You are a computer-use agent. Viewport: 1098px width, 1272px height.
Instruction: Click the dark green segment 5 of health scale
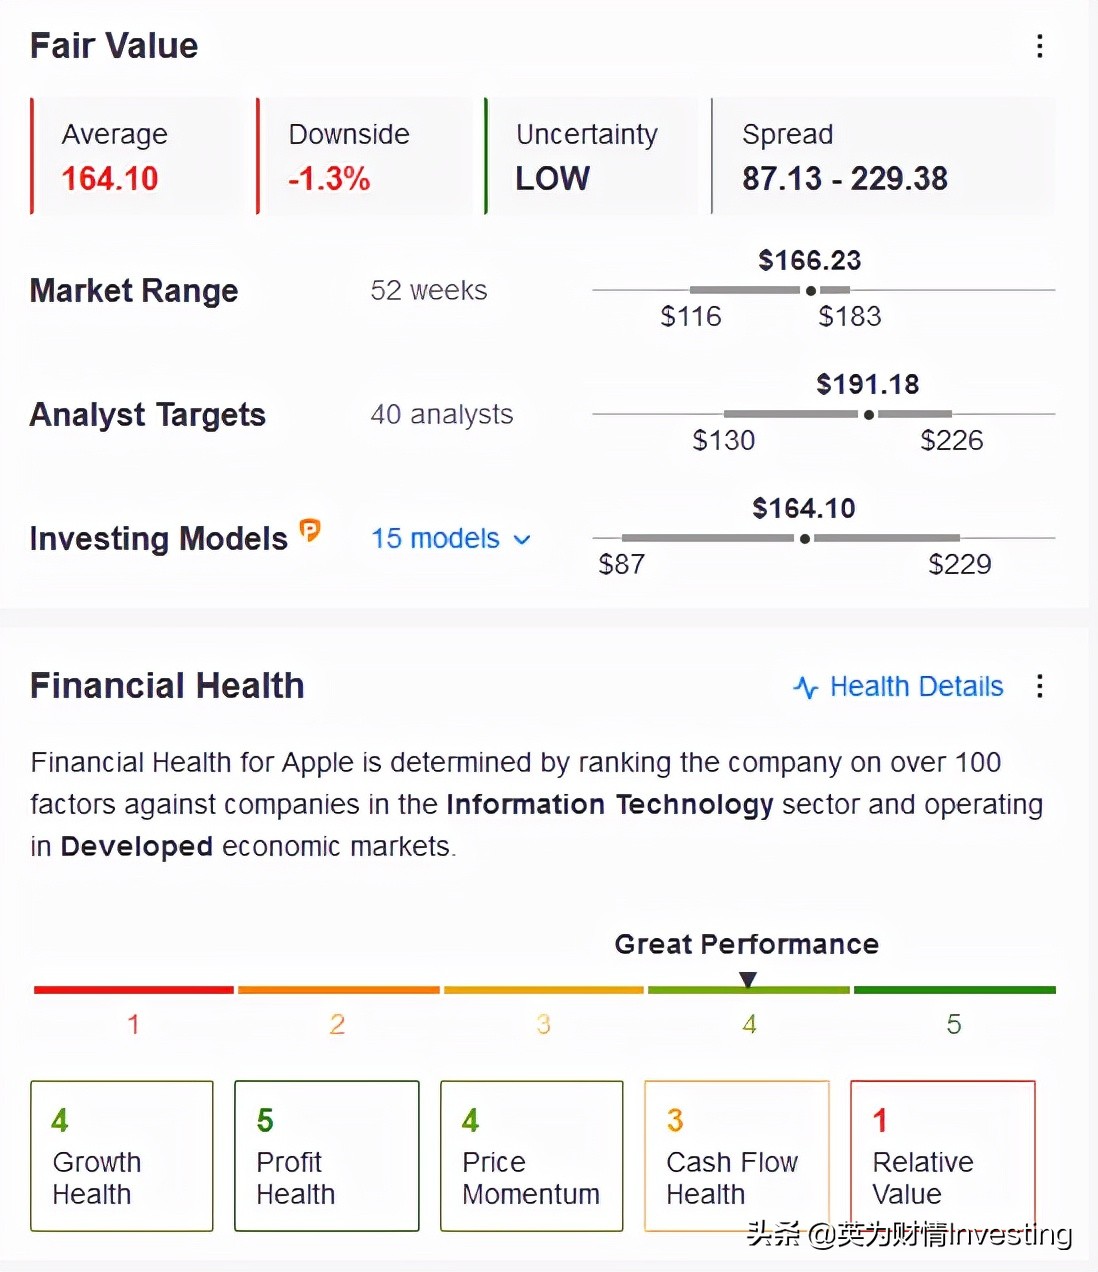click(x=955, y=990)
